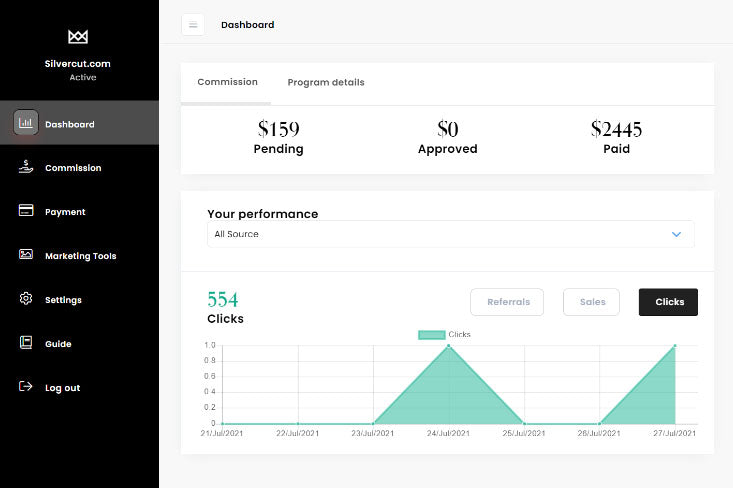Screen dimensions: 733x488
Task: Click the Dashboard bar chart icon
Action: click(x=26, y=124)
